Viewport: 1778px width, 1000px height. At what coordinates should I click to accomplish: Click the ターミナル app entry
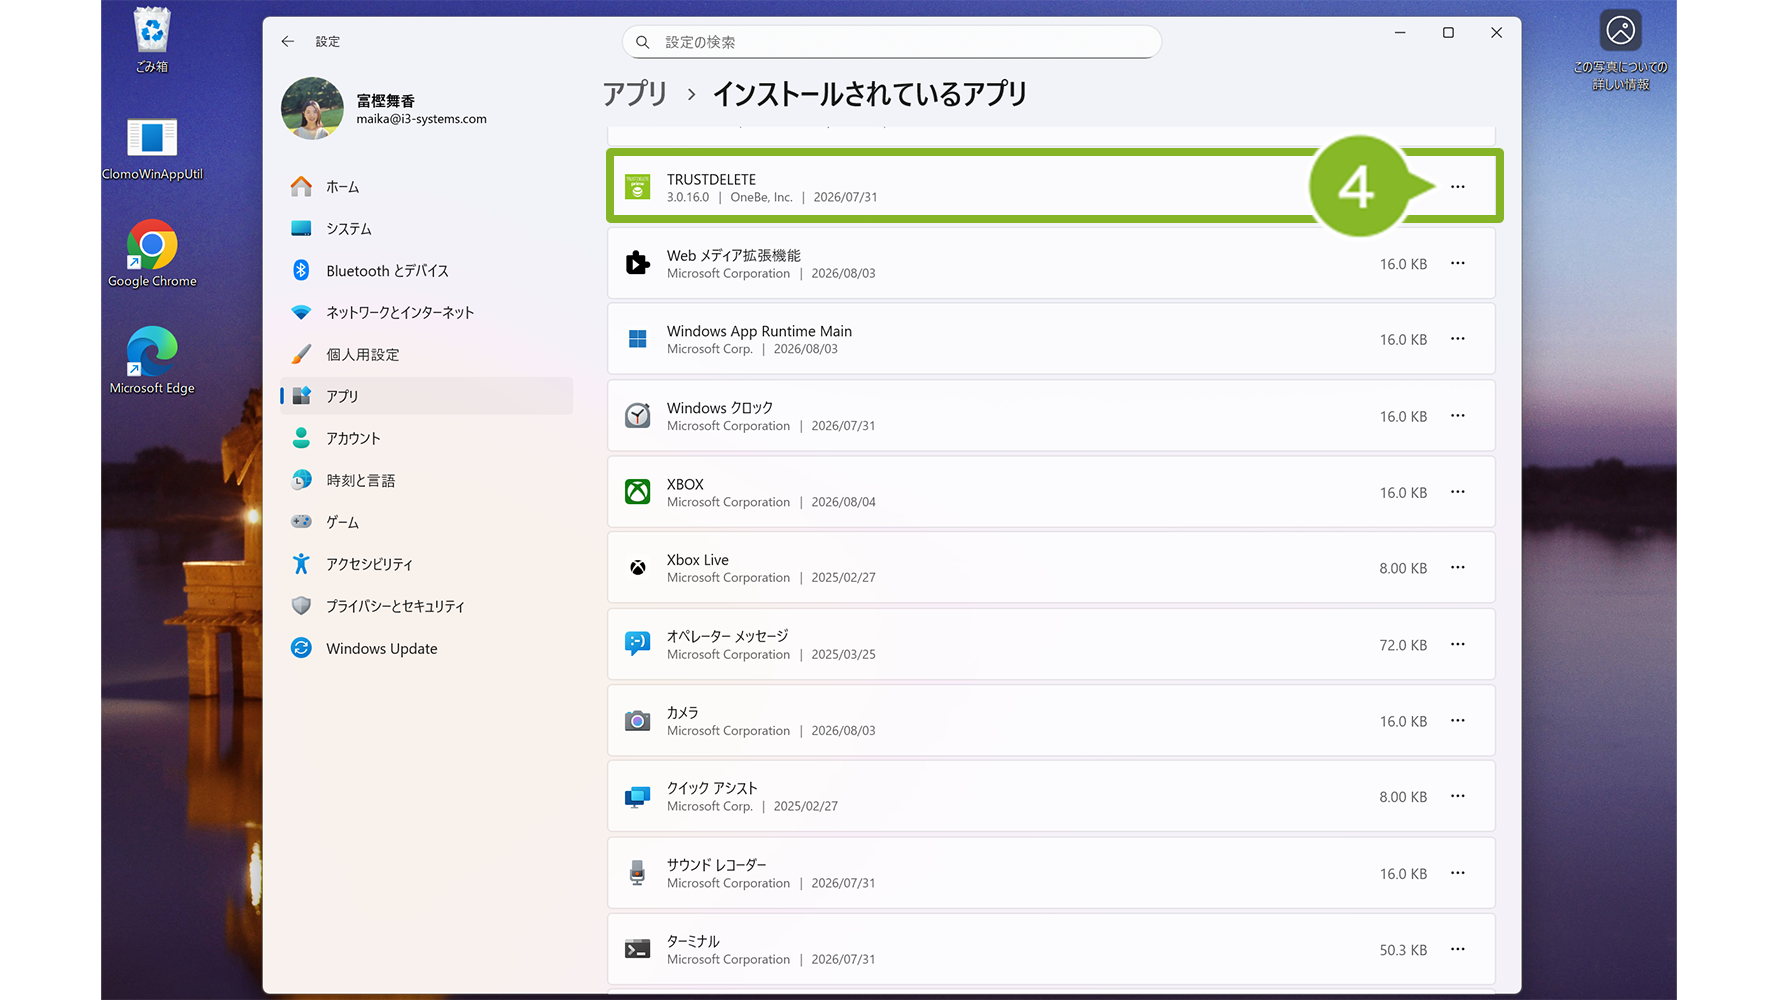[x=1051, y=950]
